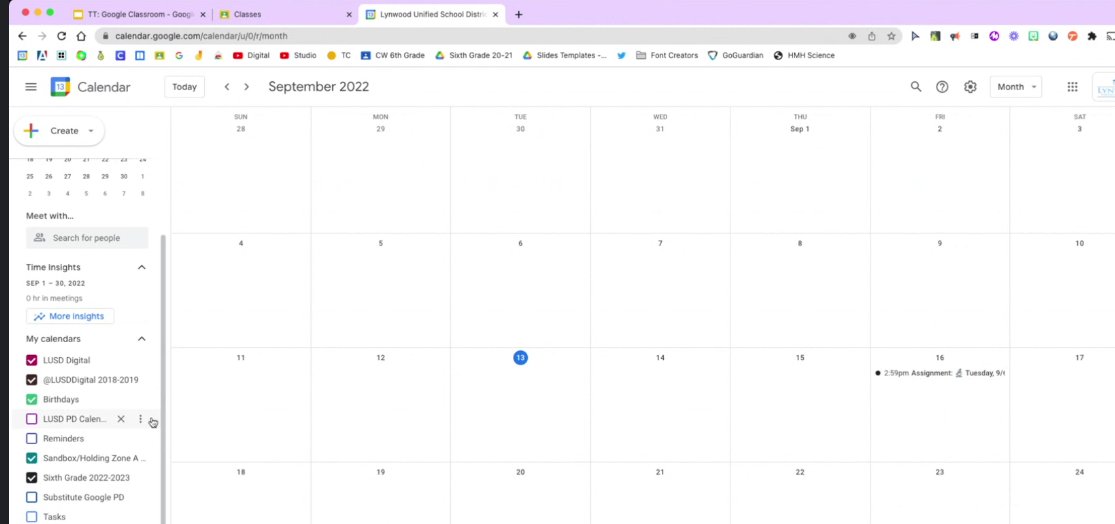Open Twitter bookmark icon

coord(621,55)
